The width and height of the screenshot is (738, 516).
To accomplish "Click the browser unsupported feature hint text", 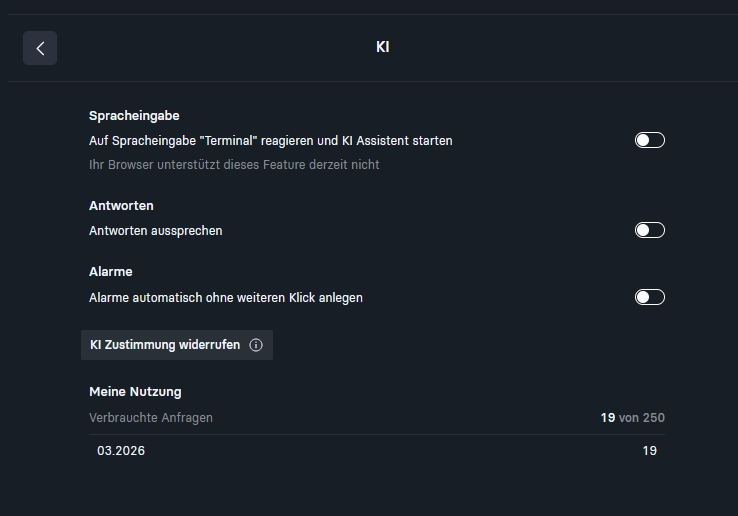I will coord(234,165).
